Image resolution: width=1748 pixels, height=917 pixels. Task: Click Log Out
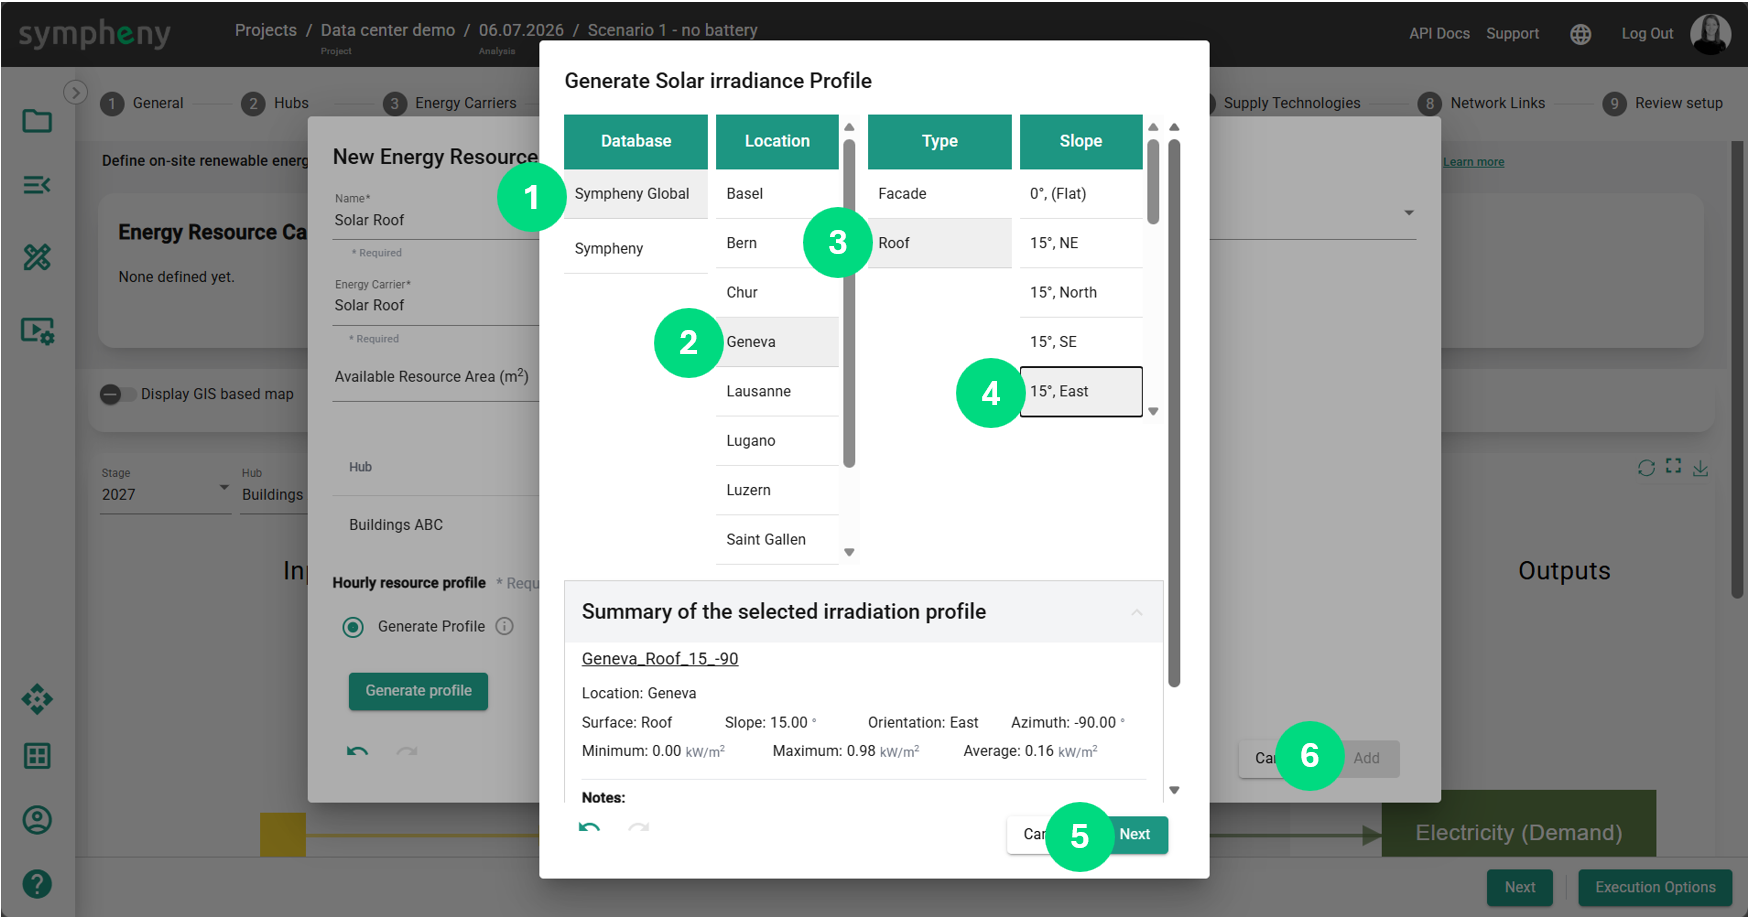pyautogui.click(x=1647, y=33)
